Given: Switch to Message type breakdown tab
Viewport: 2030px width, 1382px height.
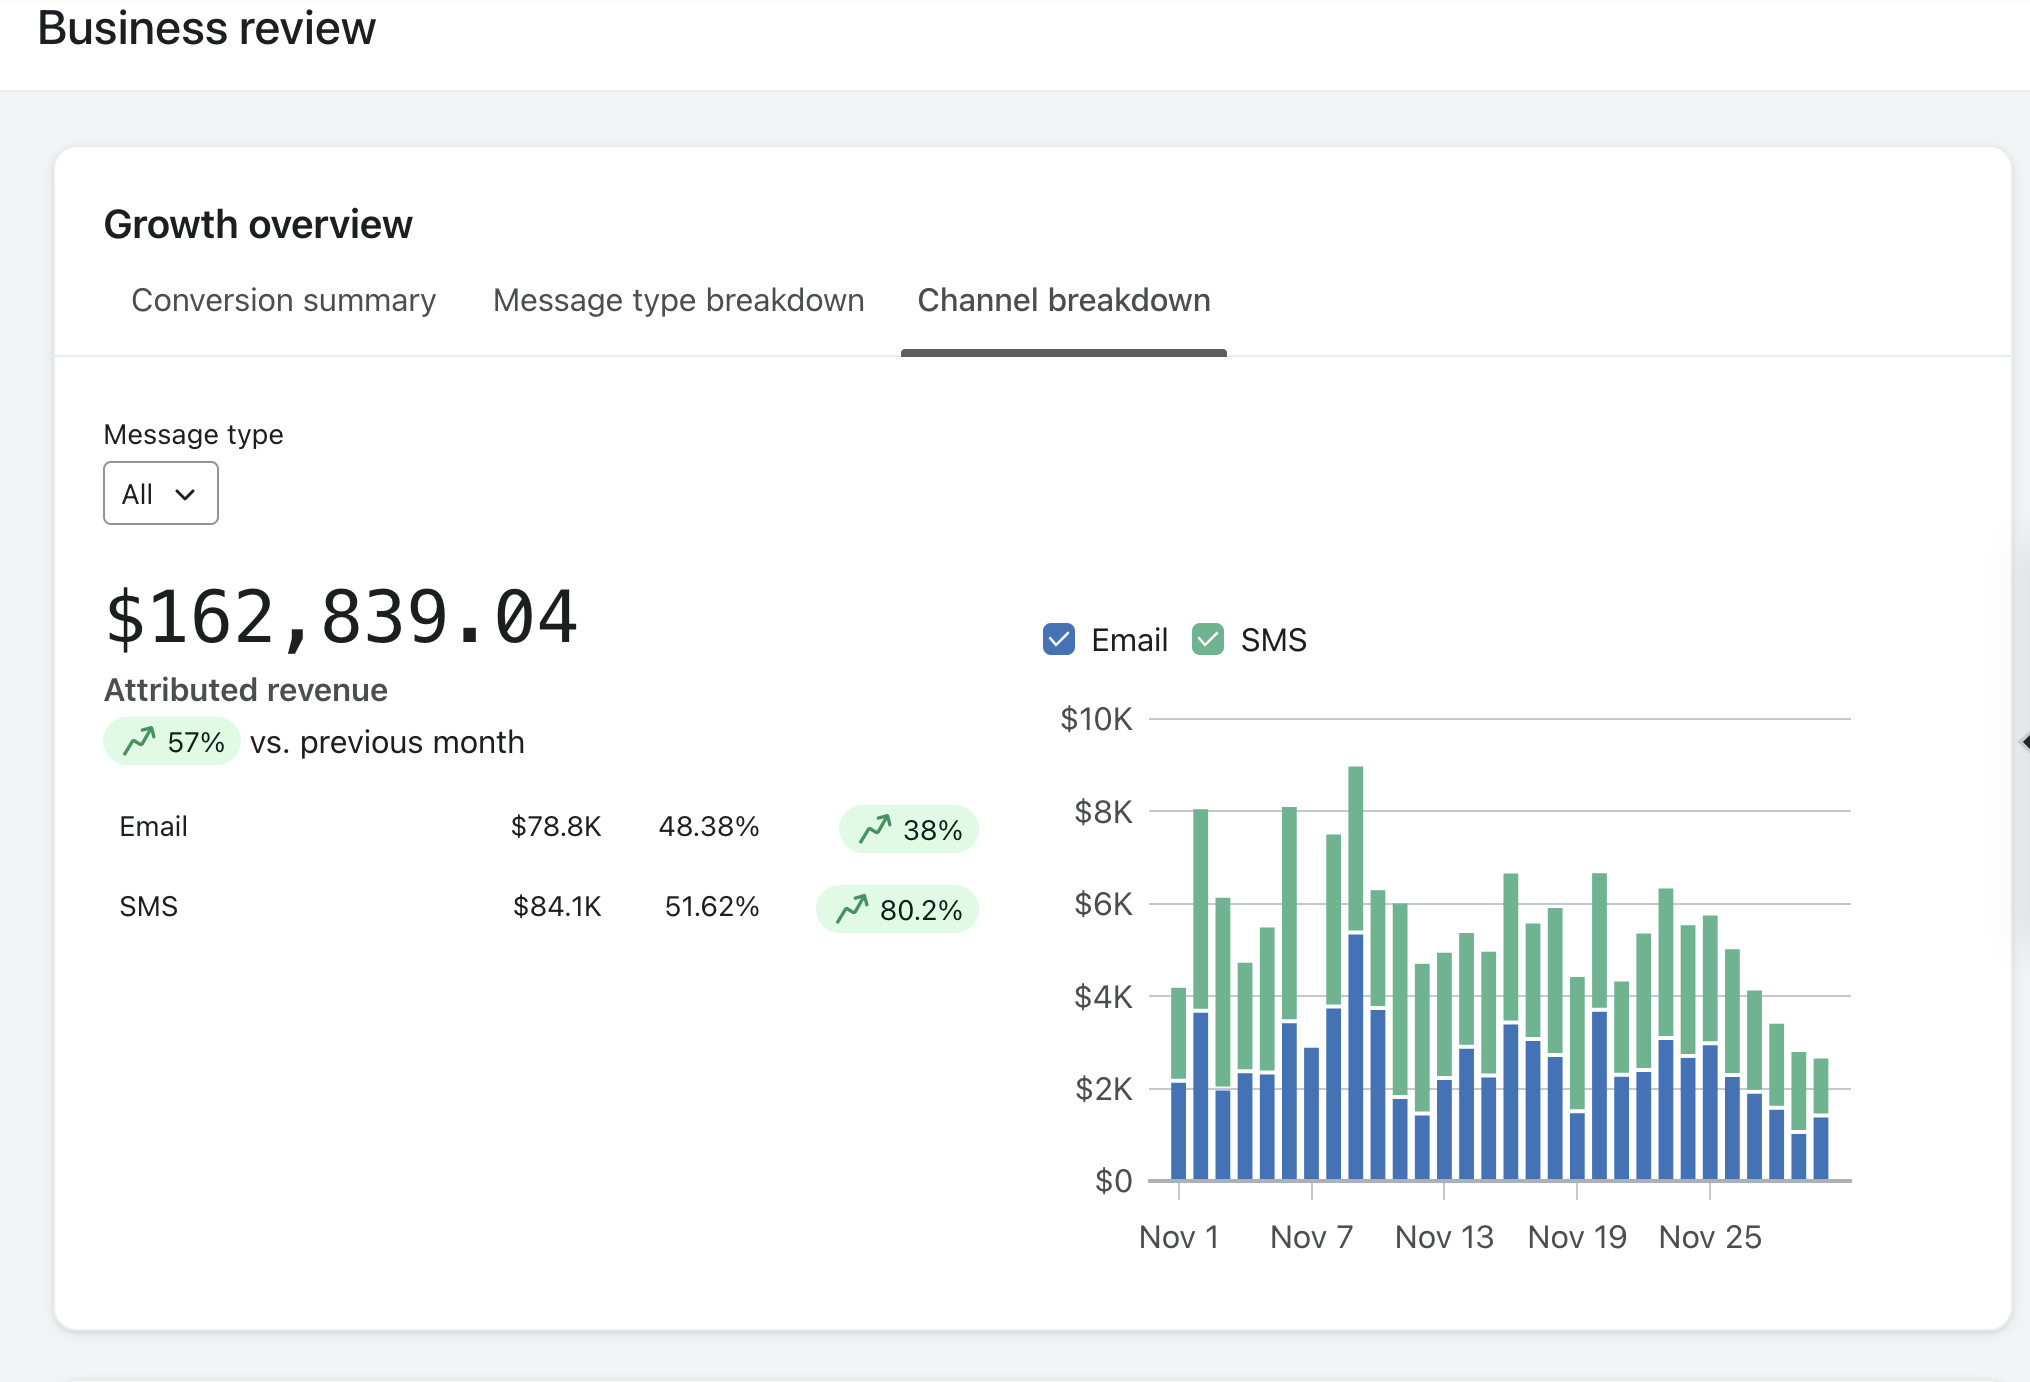Looking at the screenshot, I should coord(679,300).
